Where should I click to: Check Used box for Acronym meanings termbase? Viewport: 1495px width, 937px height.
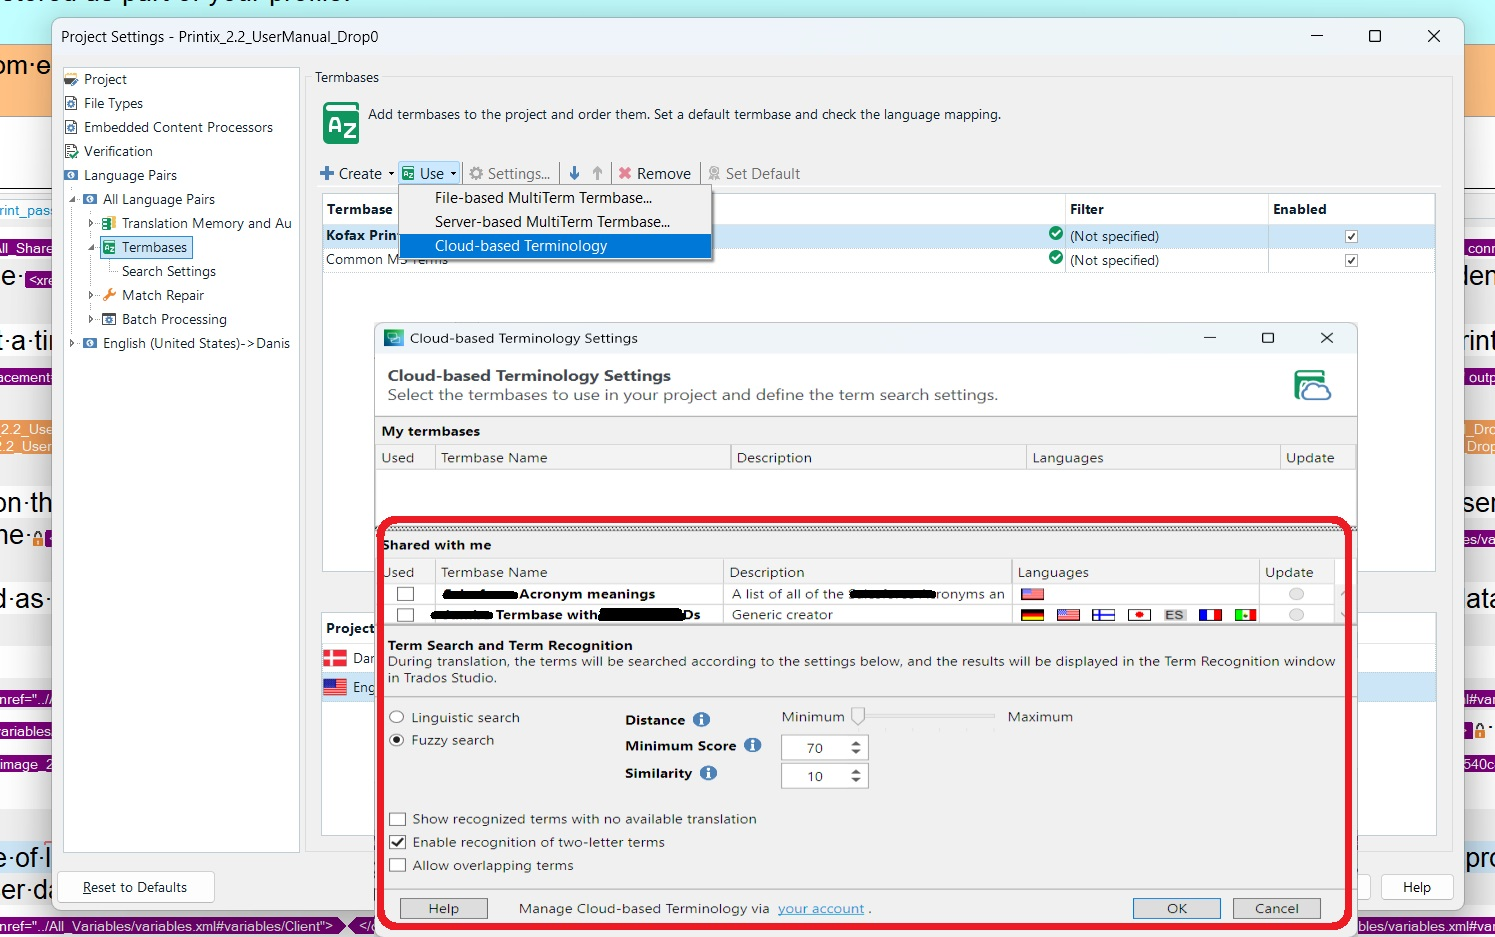click(x=405, y=594)
